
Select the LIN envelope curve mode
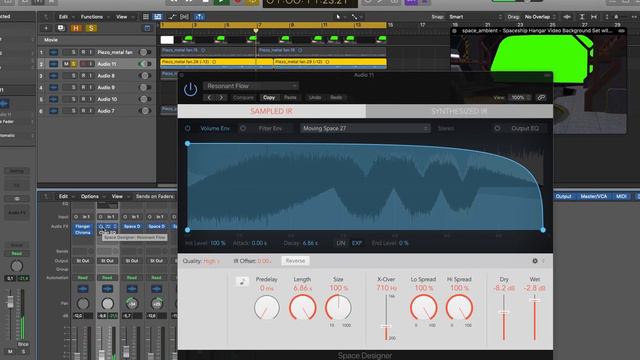point(341,243)
